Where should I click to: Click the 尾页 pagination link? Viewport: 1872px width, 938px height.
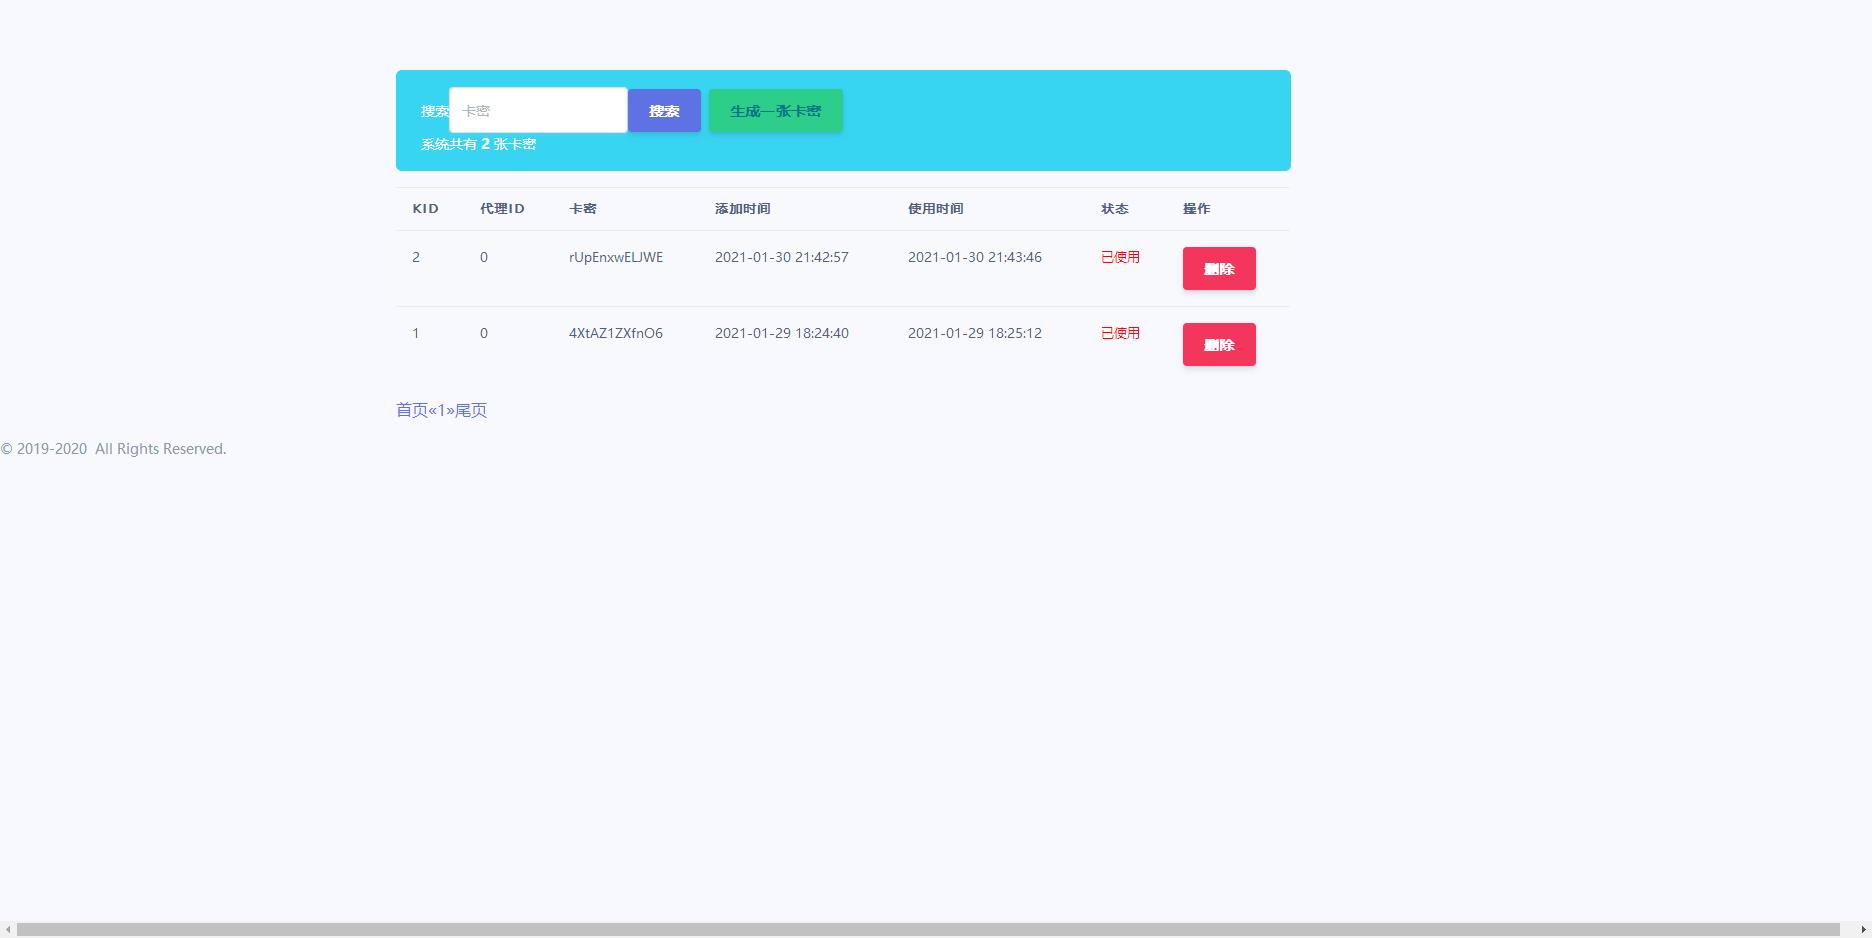pos(471,410)
